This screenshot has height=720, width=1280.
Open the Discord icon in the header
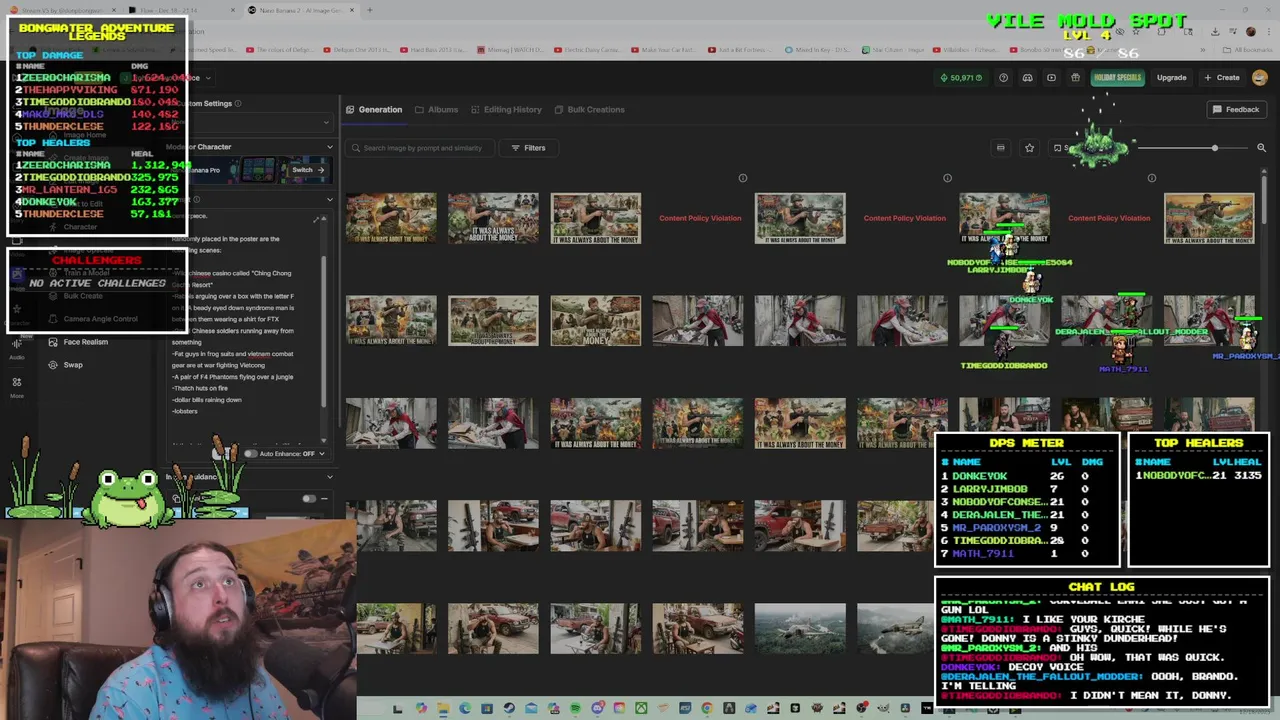click(1027, 78)
